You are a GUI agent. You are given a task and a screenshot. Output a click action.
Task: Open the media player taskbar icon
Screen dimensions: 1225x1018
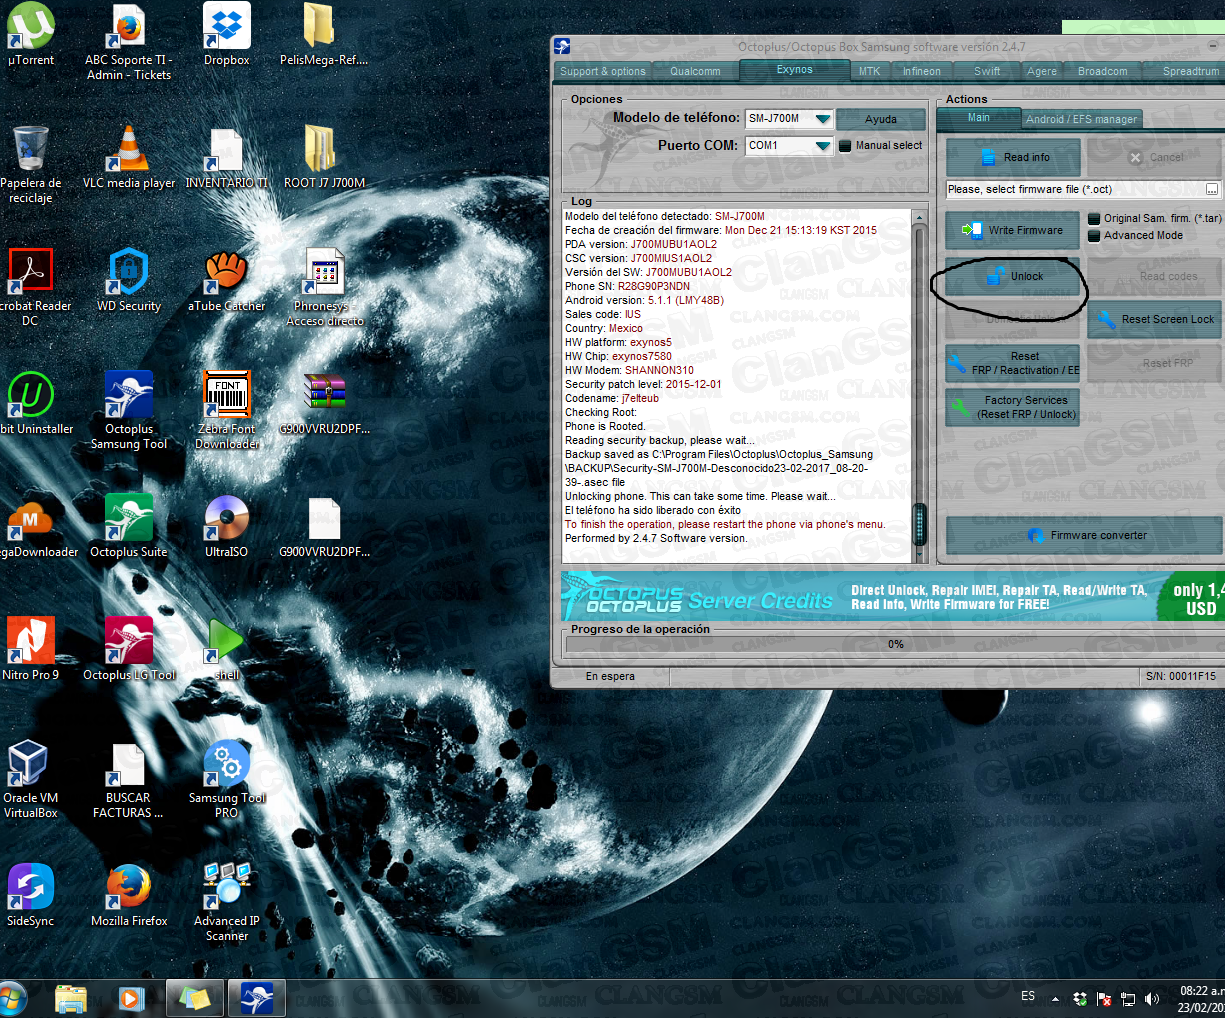(x=130, y=998)
